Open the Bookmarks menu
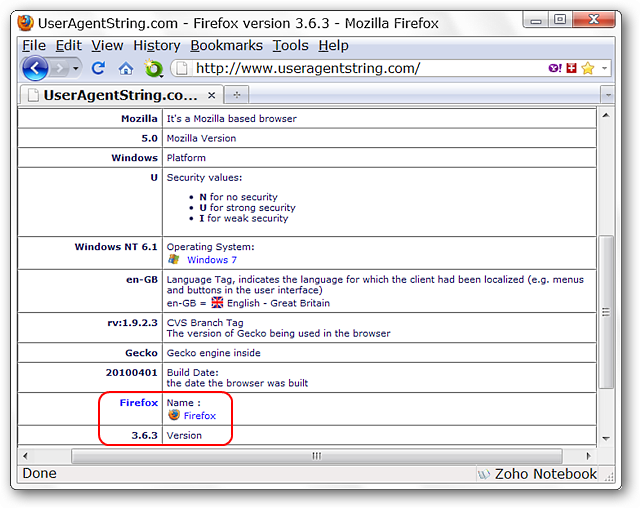 pos(226,45)
